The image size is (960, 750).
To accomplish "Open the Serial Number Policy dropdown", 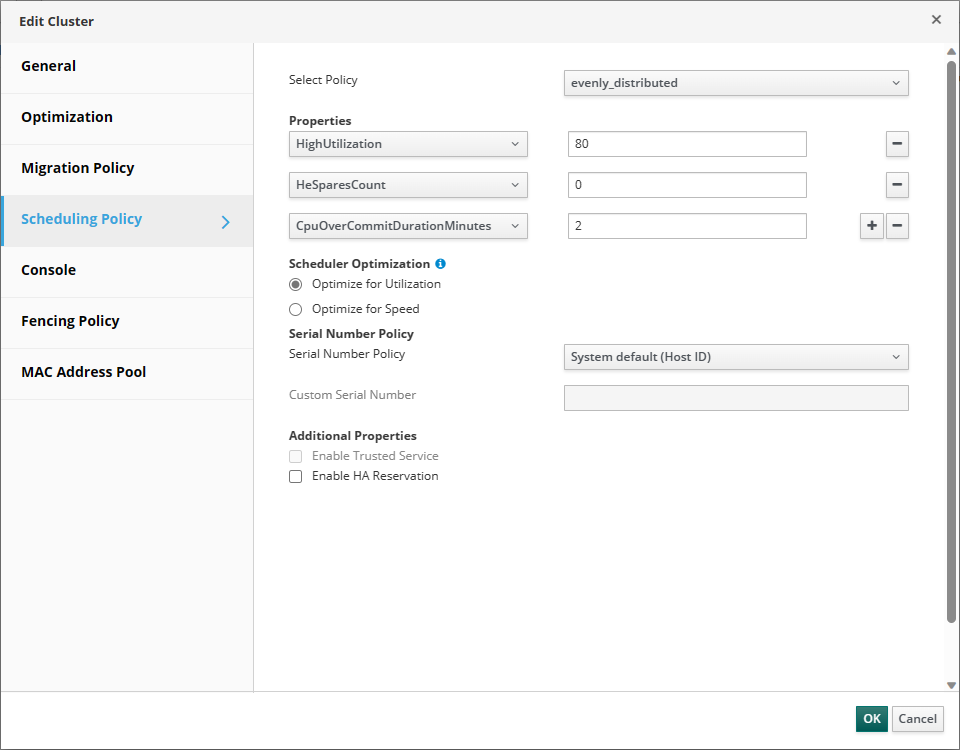I will tap(736, 357).
